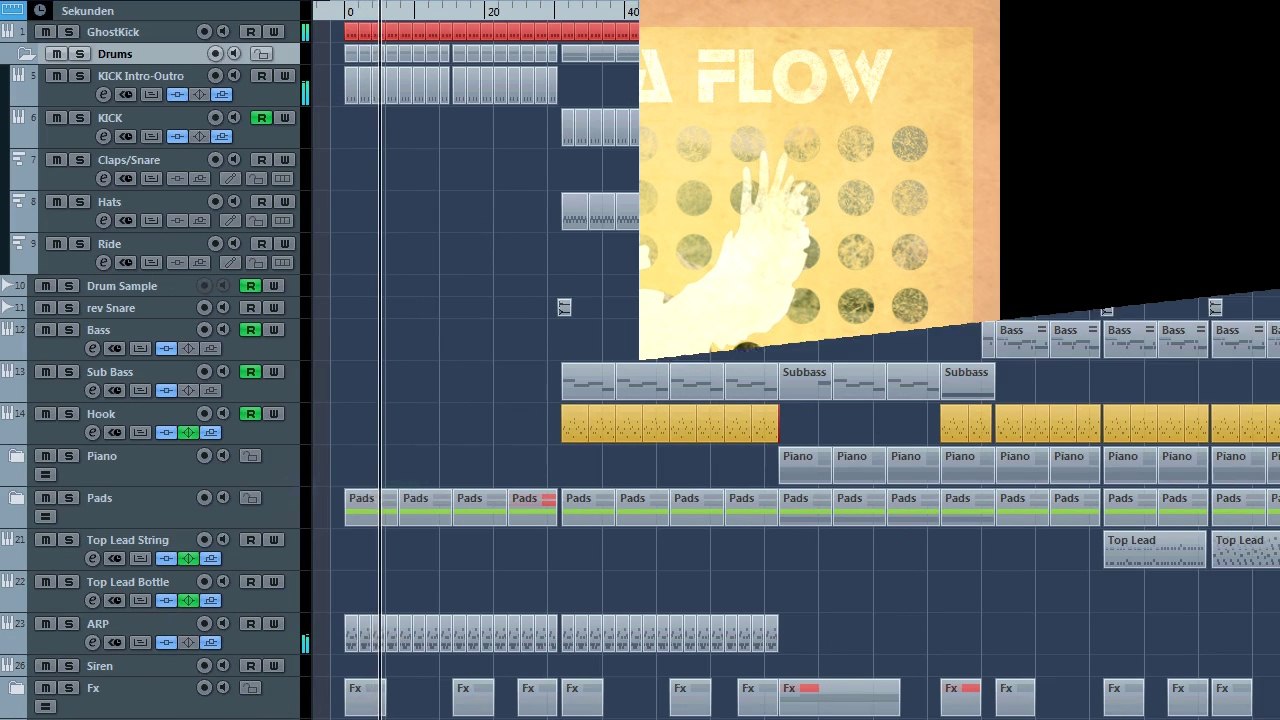
Task: Select the Drum Sample track name
Action: 122,286
